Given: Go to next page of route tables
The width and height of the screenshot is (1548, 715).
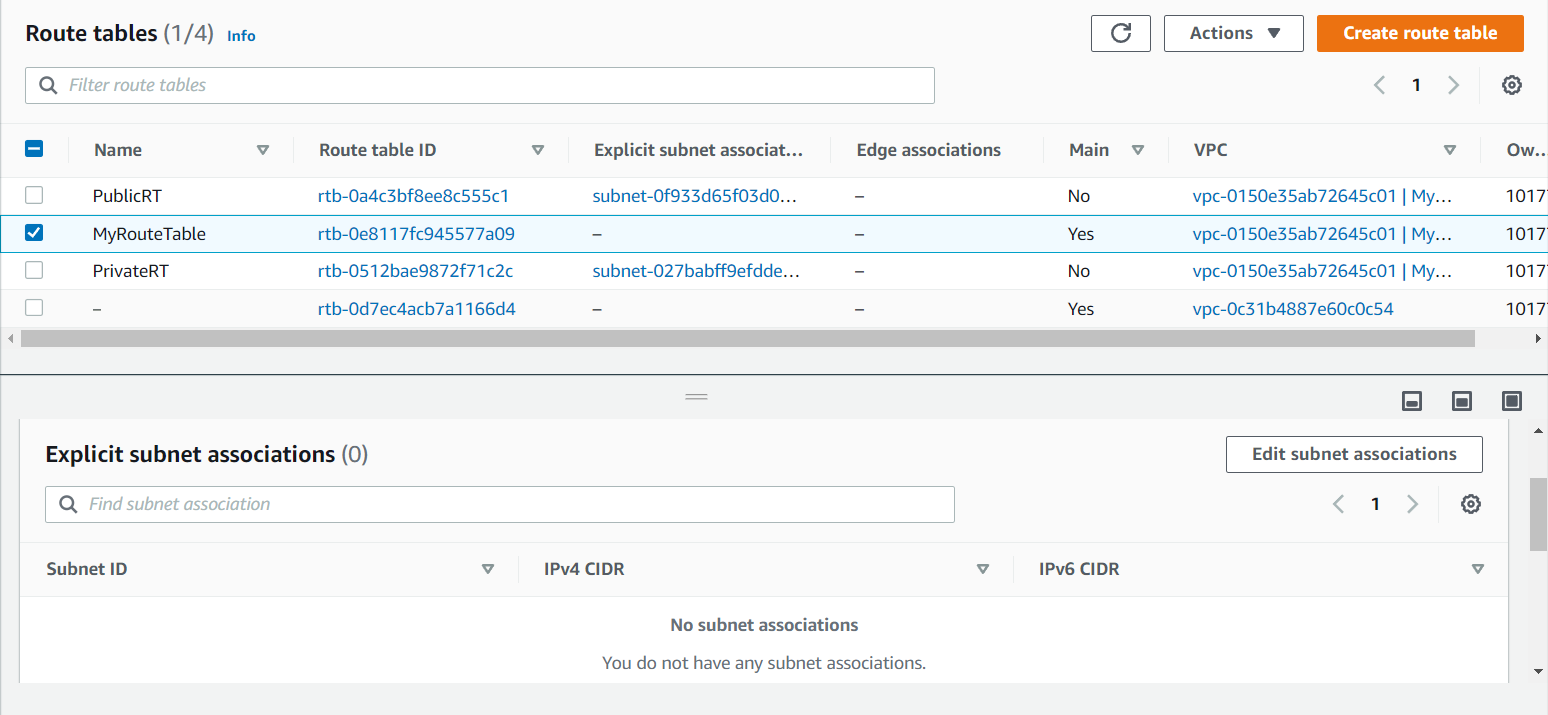Looking at the screenshot, I should click(1453, 85).
